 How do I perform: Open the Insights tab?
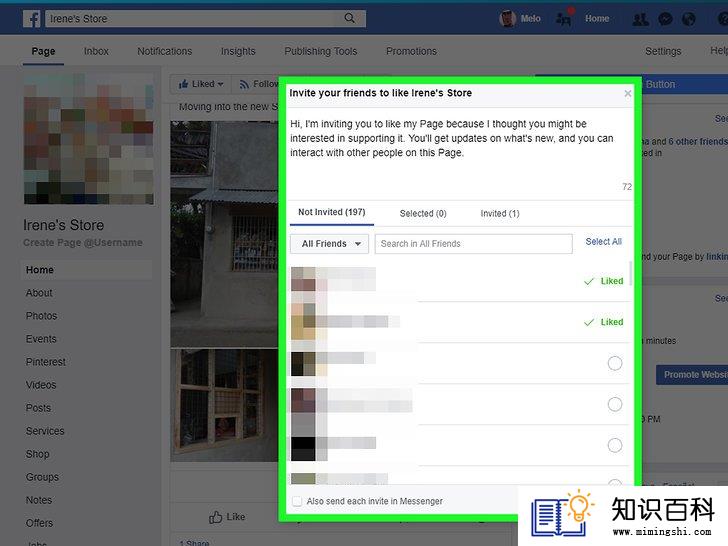pyautogui.click(x=238, y=51)
